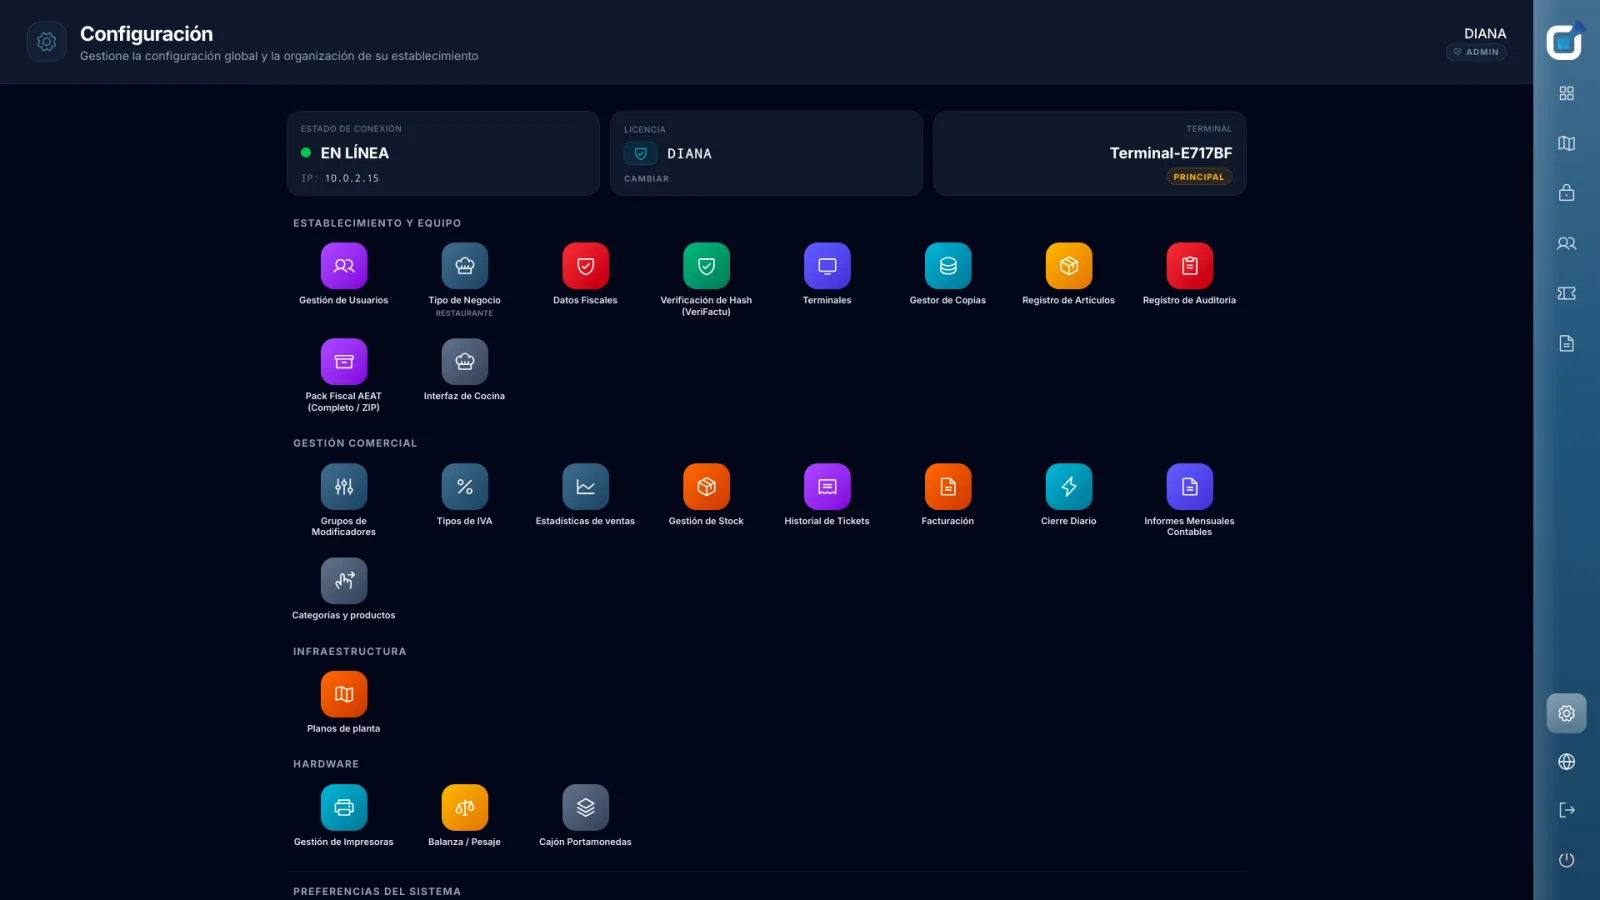Viewport: 1600px width, 900px height.
Task: Open Tipos de IVA
Action: point(465,487)
